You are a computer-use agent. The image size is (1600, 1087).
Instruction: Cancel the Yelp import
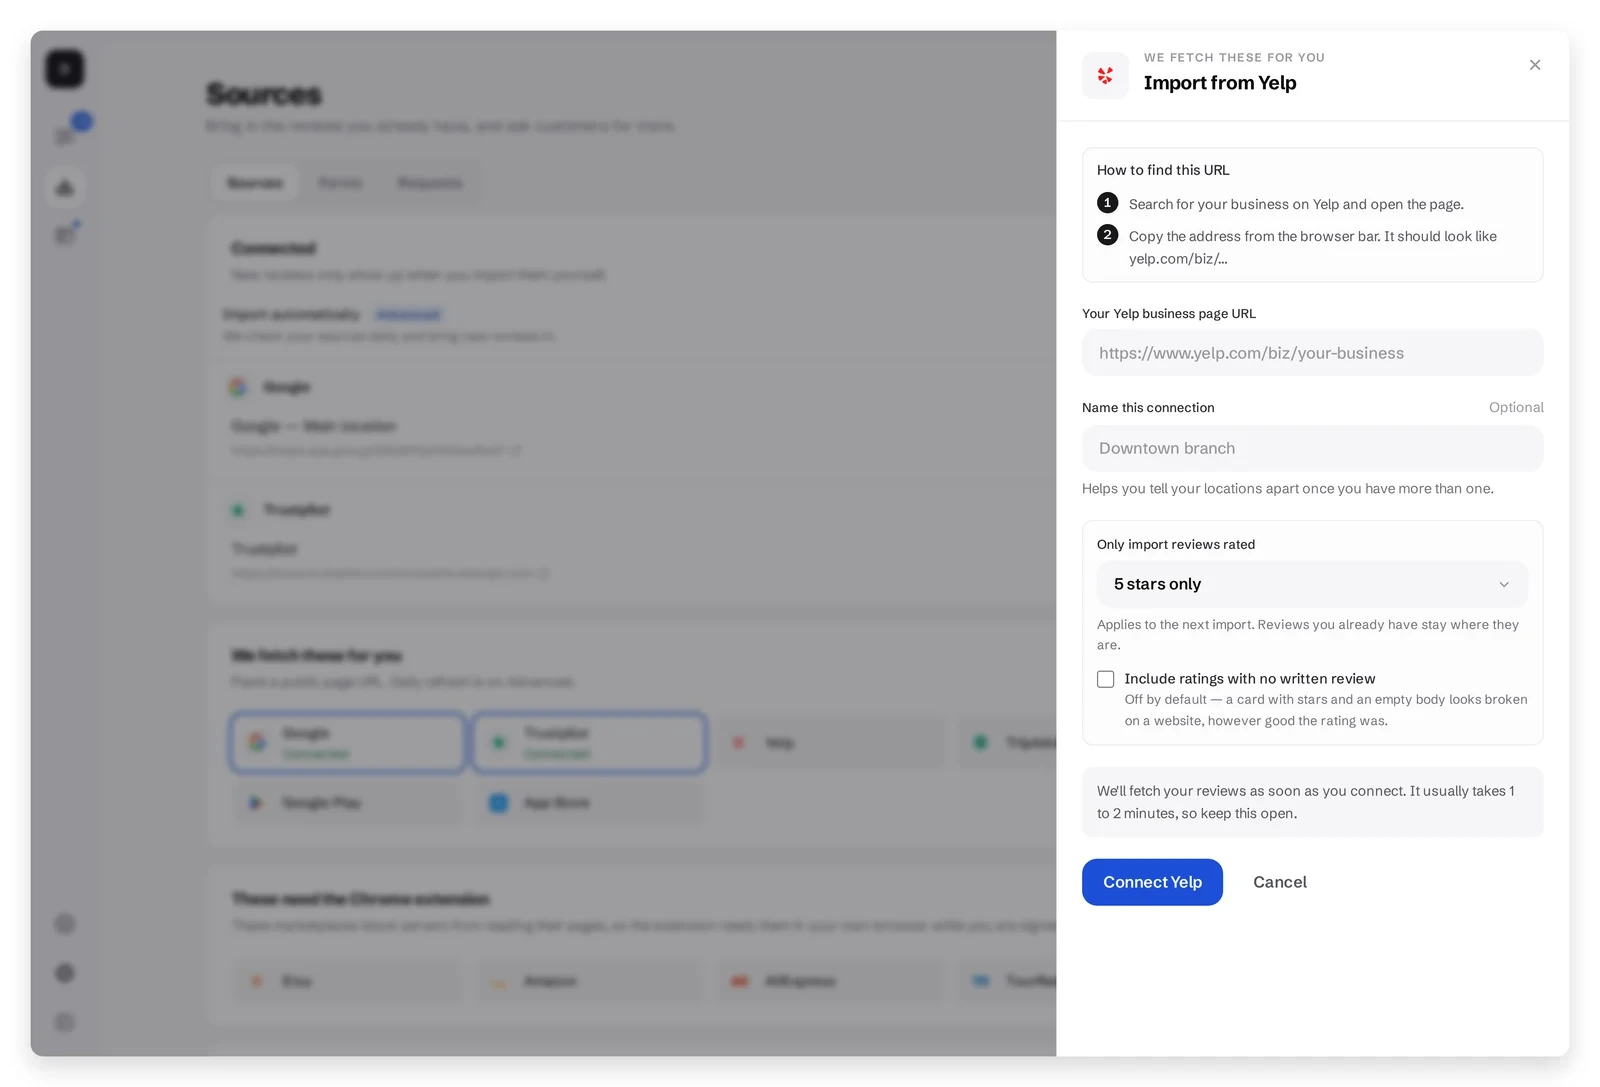point(1280,882)
